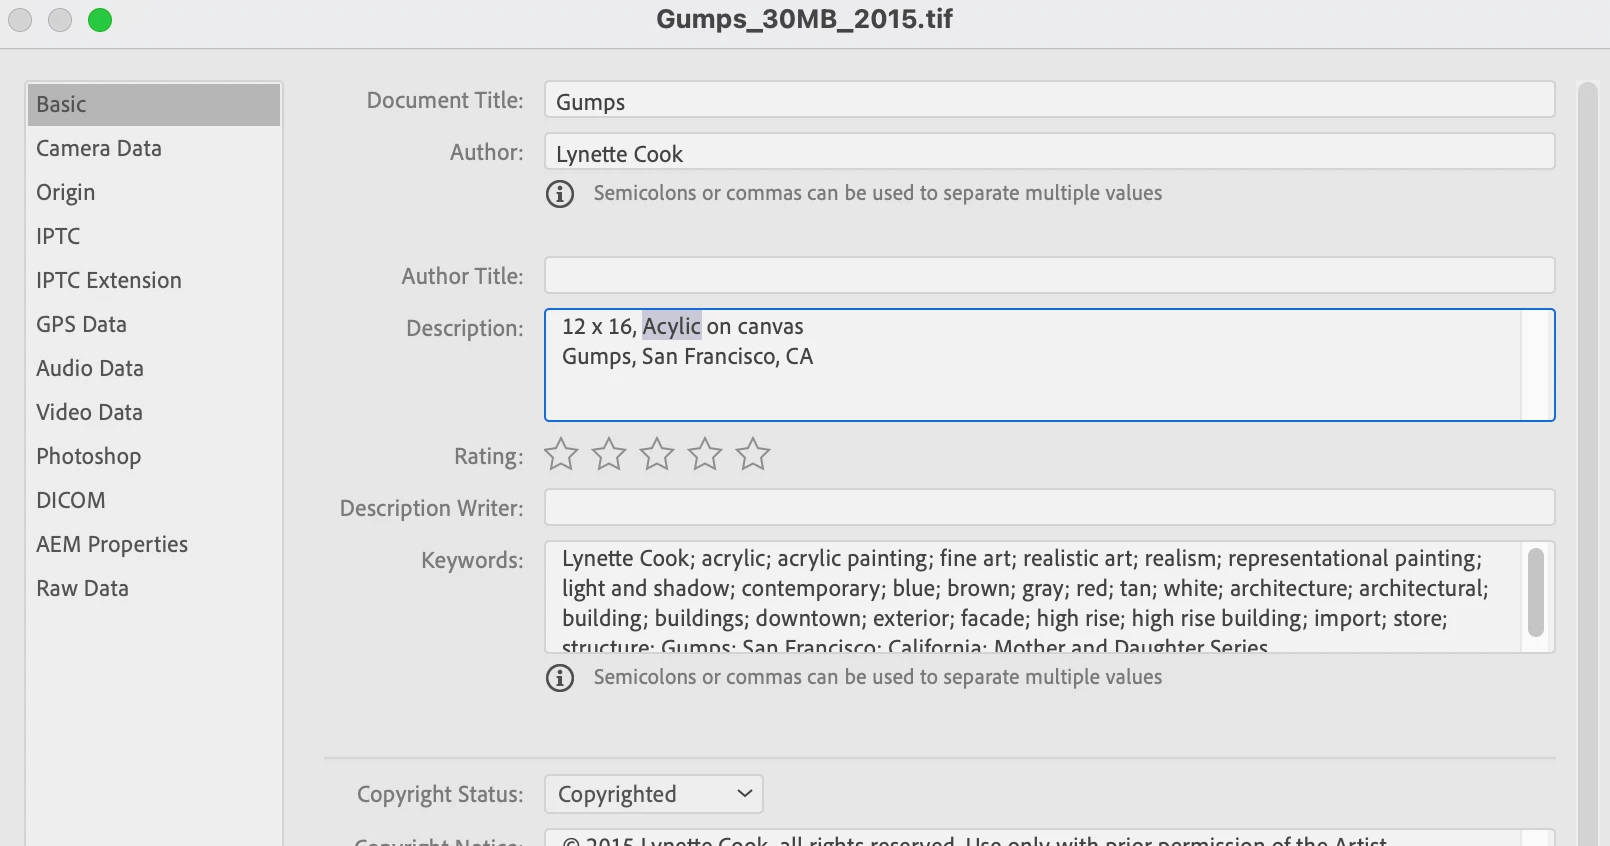The width and height of the screenshot is (1610, 846).
Task: Click the Document Title field containing Gumps
Action: [x=1049, y=100]
